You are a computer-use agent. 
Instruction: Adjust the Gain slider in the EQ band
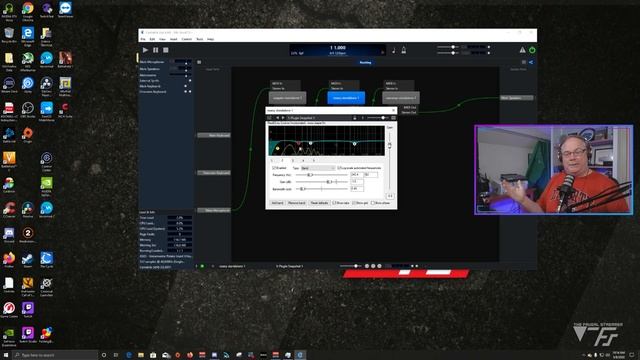coord(322,182)
